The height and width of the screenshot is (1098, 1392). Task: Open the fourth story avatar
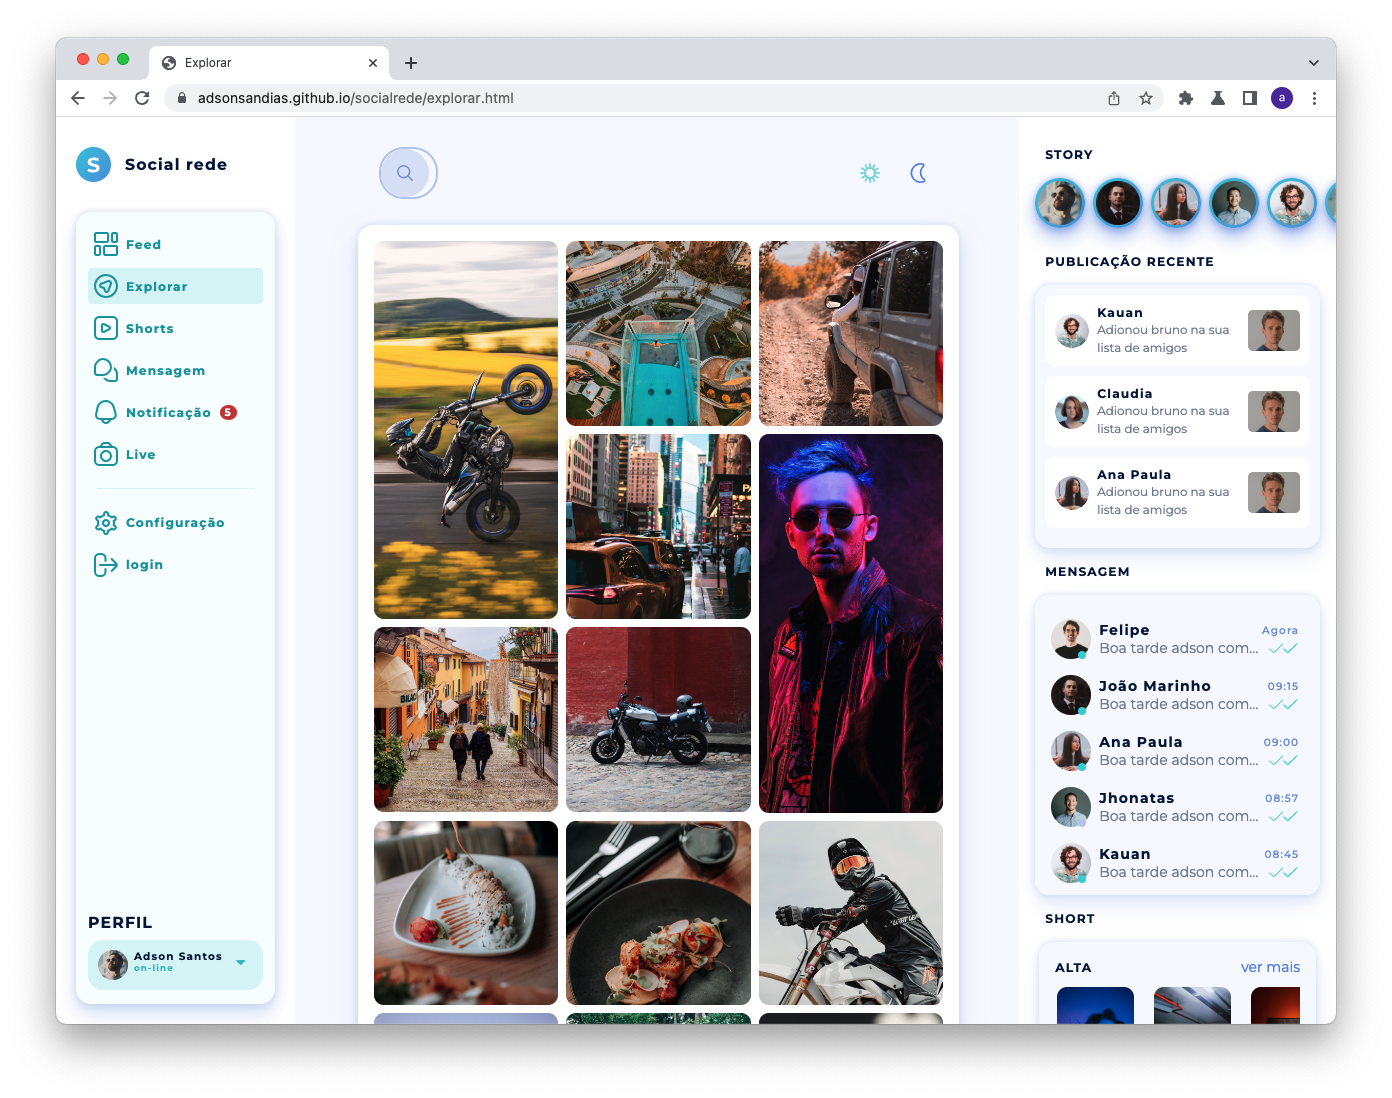point(1234,203)
